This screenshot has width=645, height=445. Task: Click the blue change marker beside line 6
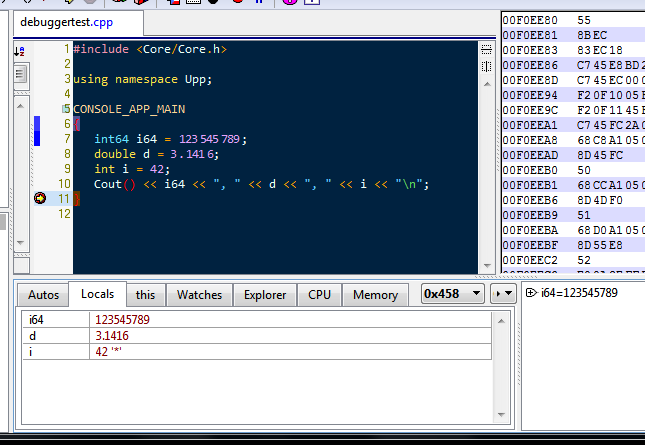point(37,125)
